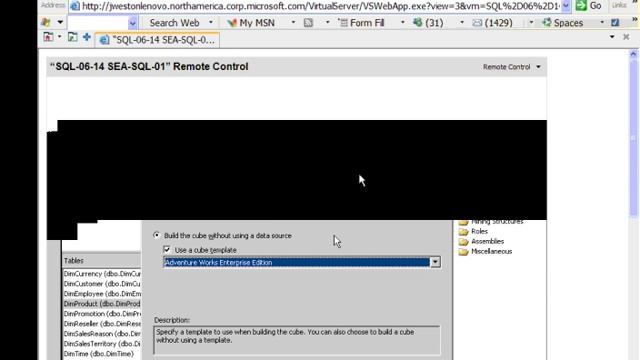The height and width of the screenshot is (360, 640).
Task: Close the current browser tab
Action: pos(626,37)
